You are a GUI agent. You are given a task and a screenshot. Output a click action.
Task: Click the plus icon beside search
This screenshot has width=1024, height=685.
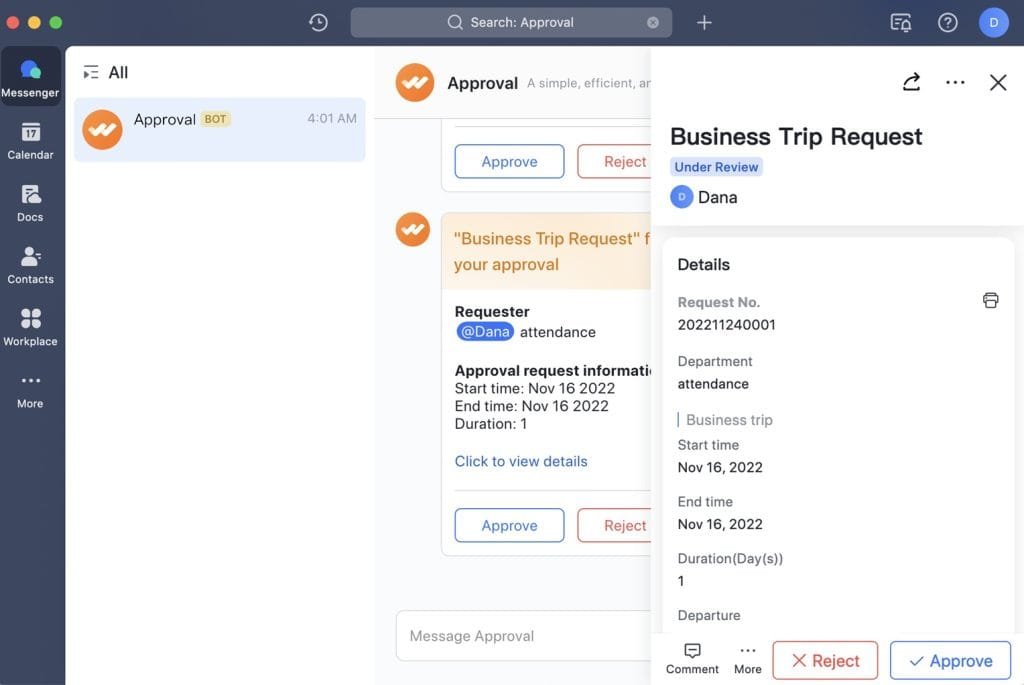click(704, 22)
